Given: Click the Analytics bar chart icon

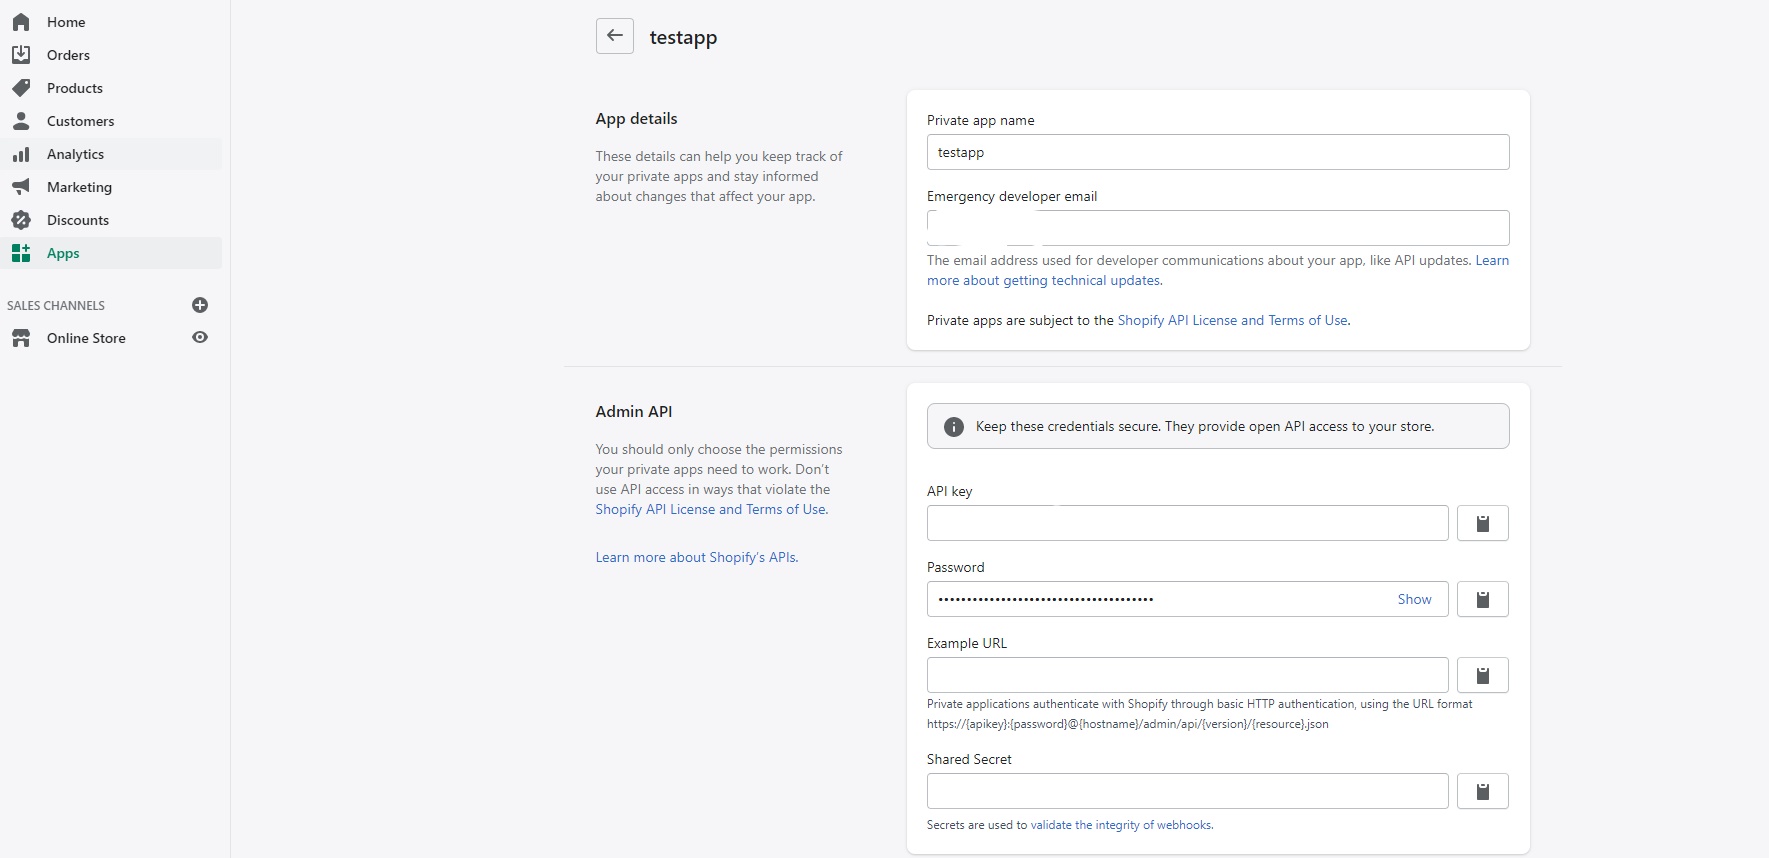Looking at the screenshot, I should [x=21, y=154].
